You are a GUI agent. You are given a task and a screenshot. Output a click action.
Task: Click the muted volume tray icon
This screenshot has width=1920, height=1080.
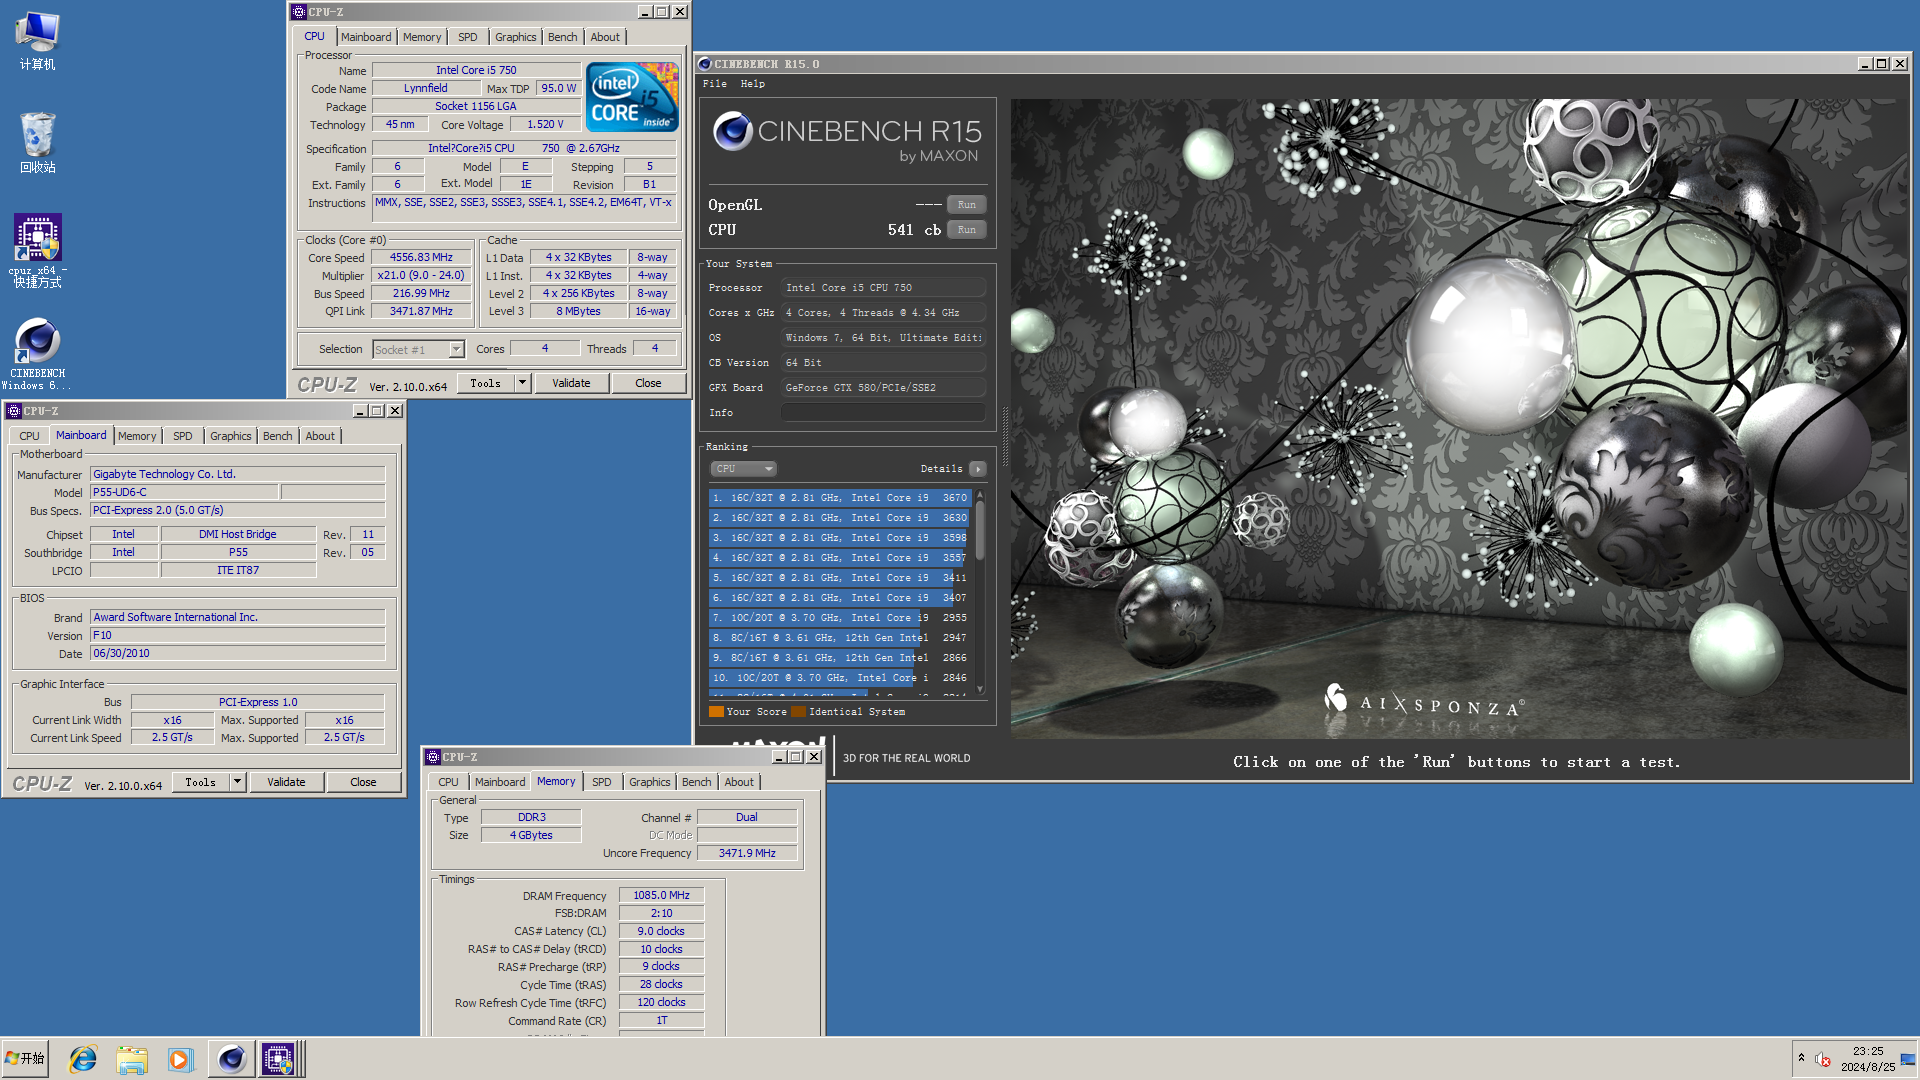[x=1822, y=1059]
